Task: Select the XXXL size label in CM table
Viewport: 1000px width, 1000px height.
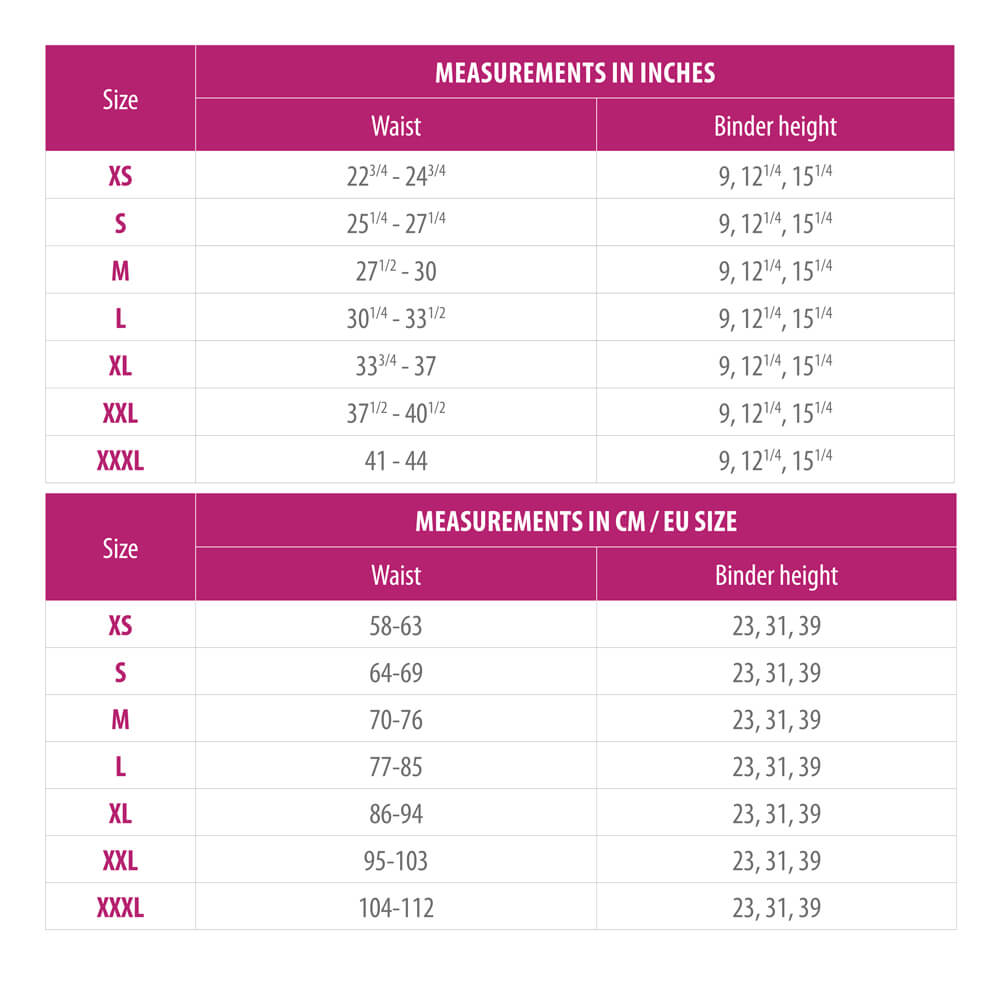Action: (120, 908)
